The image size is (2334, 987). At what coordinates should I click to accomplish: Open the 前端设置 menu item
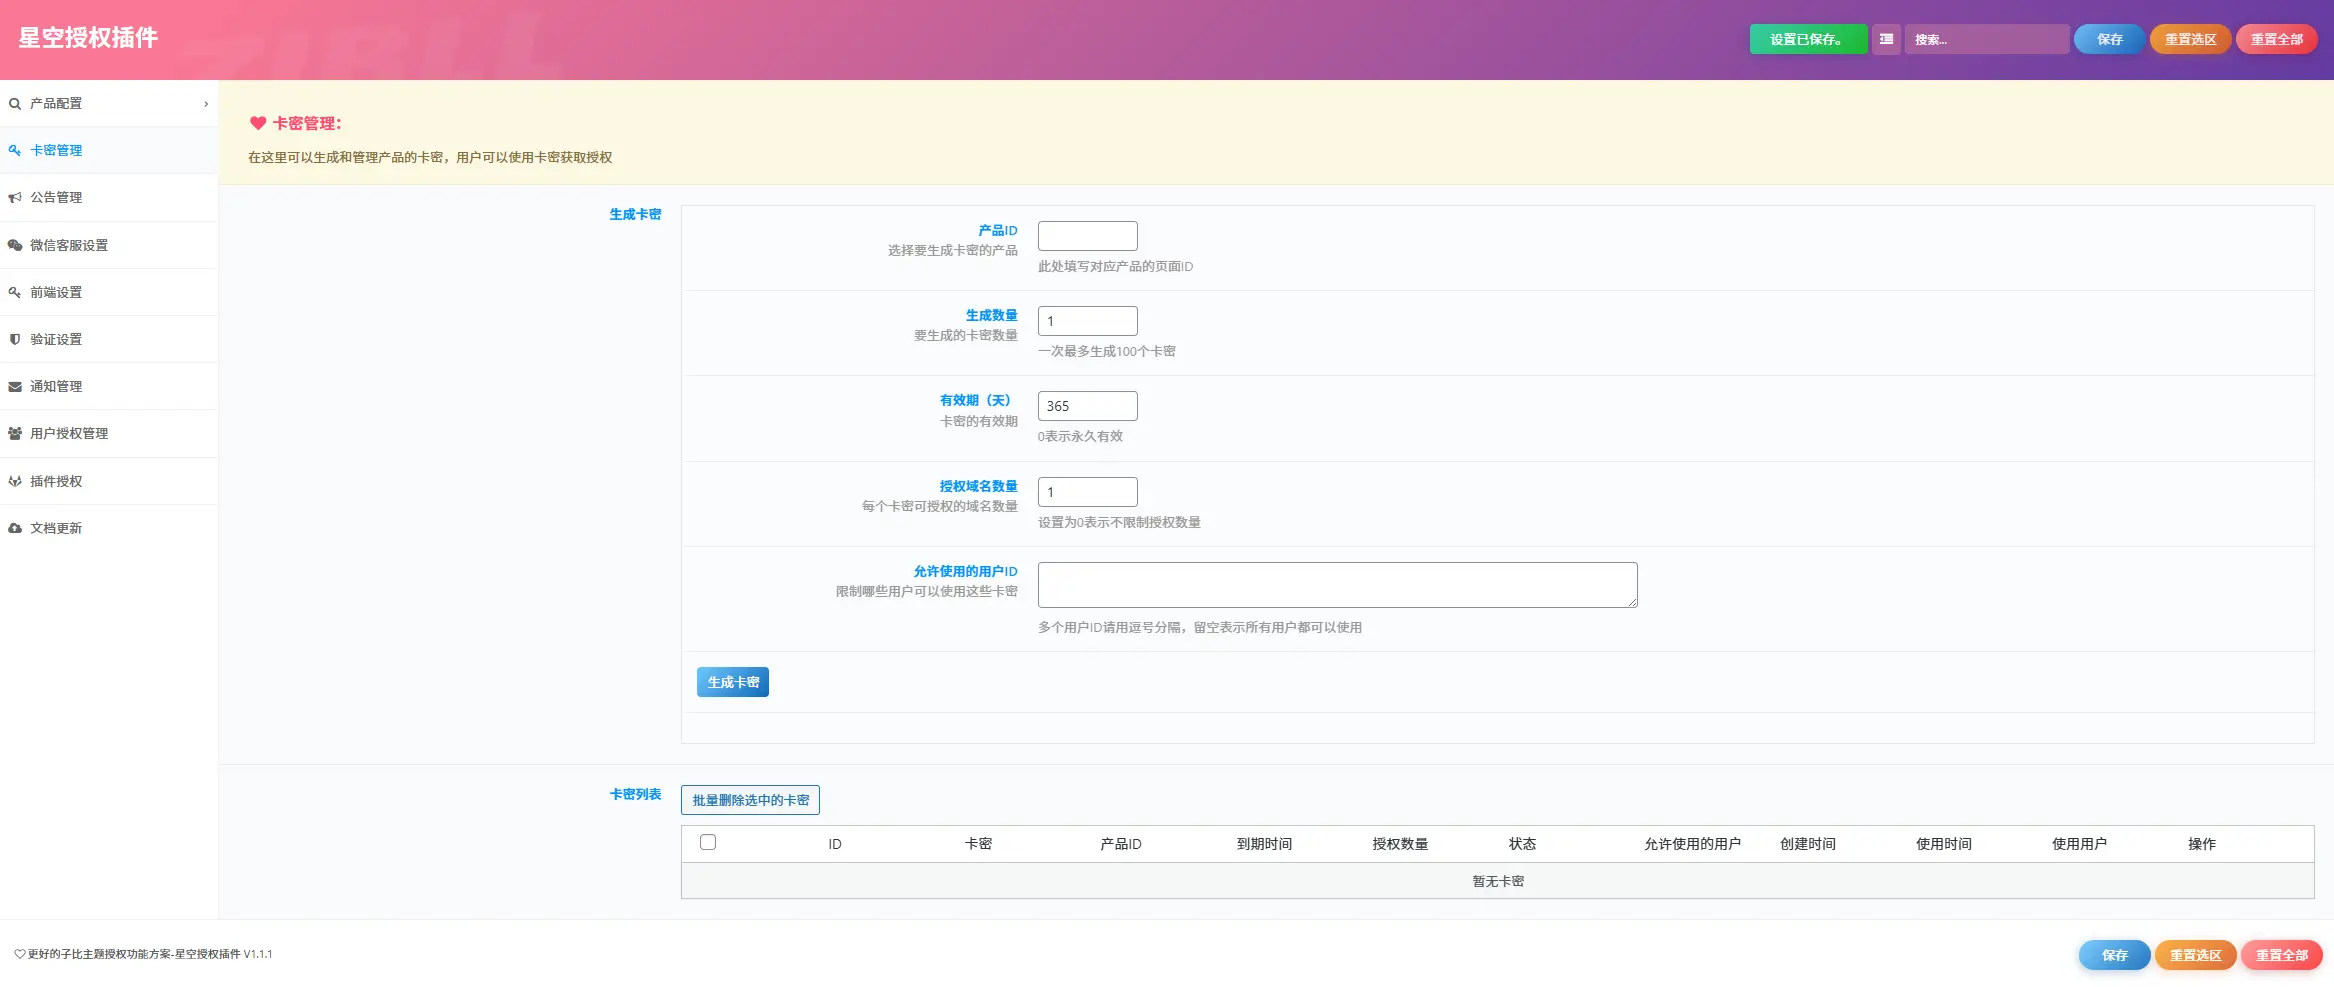56,293
